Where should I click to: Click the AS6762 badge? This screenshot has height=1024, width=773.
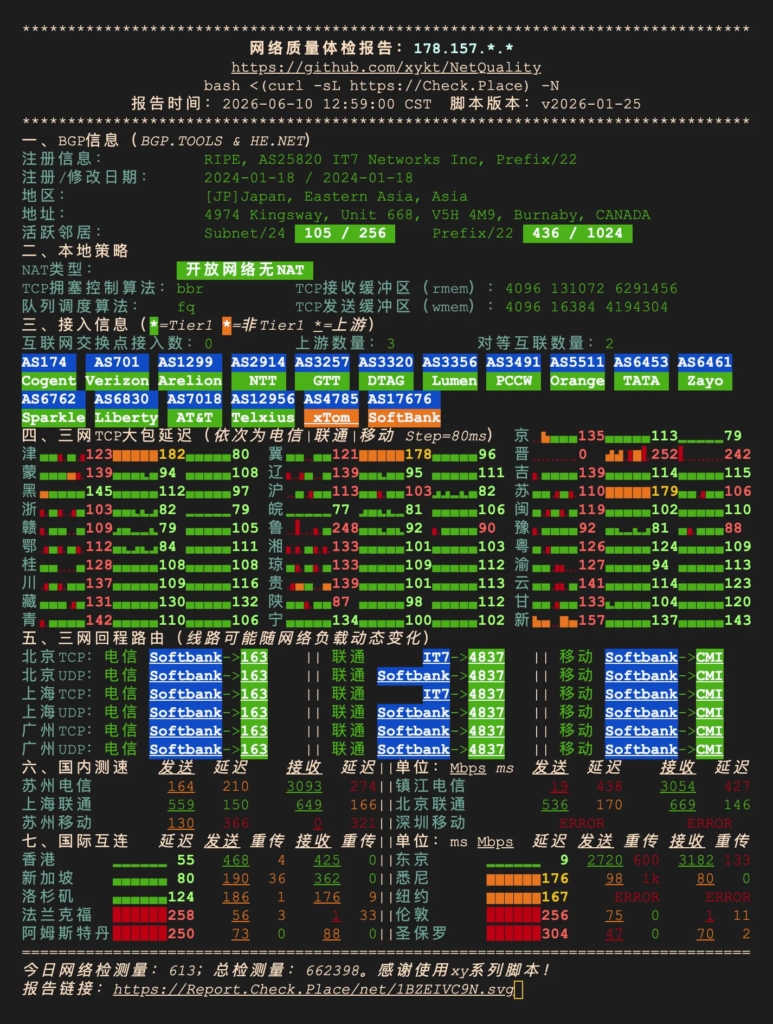pos(54,399)
